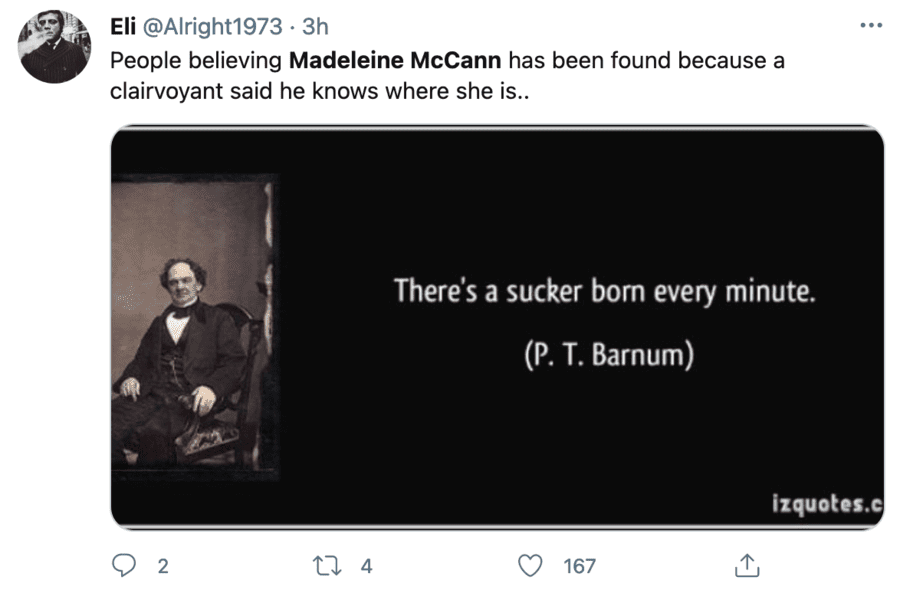
Task: Click the quote text 'There's a sucker born every minute'
Action: coord(605,291)
